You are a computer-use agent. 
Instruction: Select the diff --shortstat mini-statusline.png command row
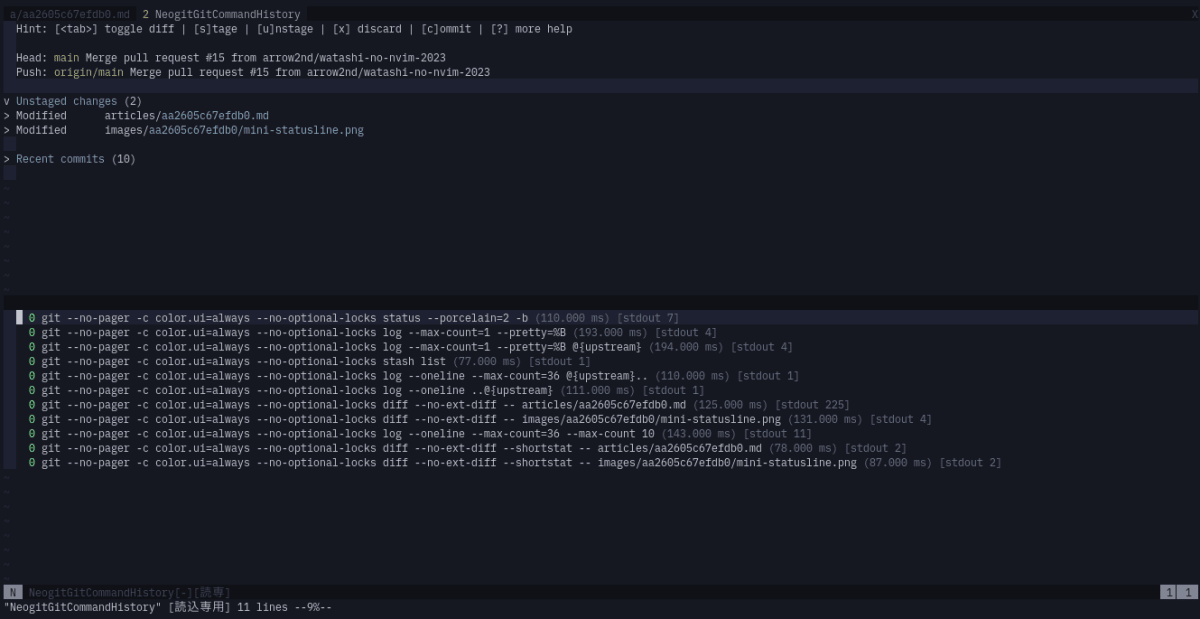click(515, 463)
